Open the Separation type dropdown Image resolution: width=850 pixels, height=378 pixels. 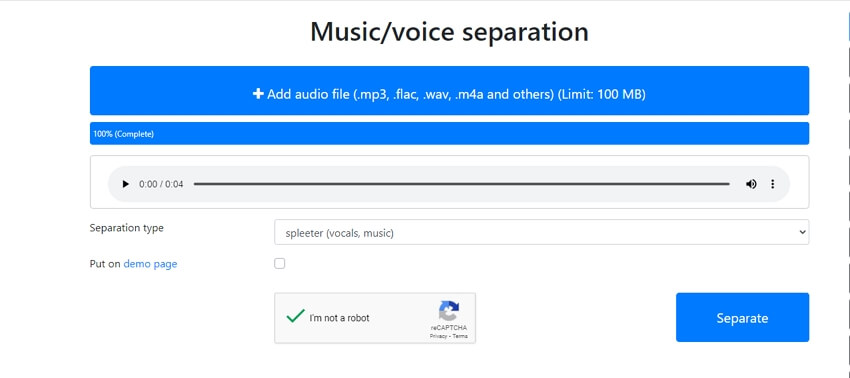point(541,232)
